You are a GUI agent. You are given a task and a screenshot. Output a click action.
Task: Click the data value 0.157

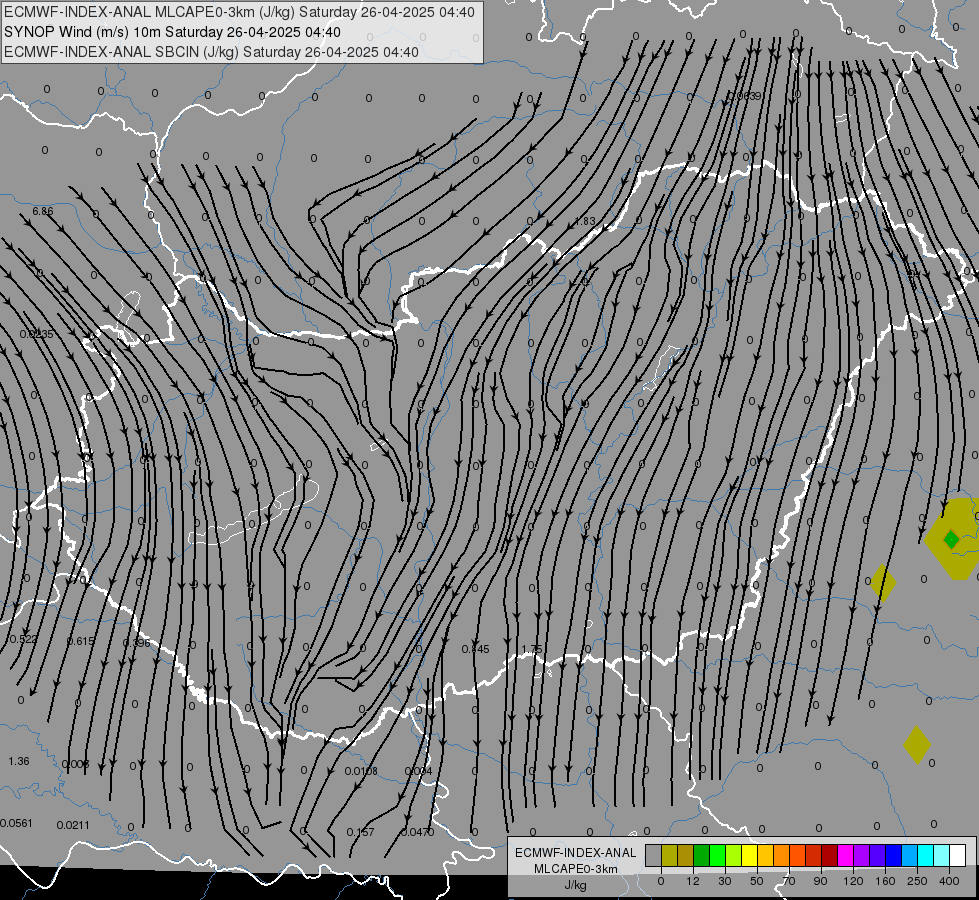tap(360, 832)
